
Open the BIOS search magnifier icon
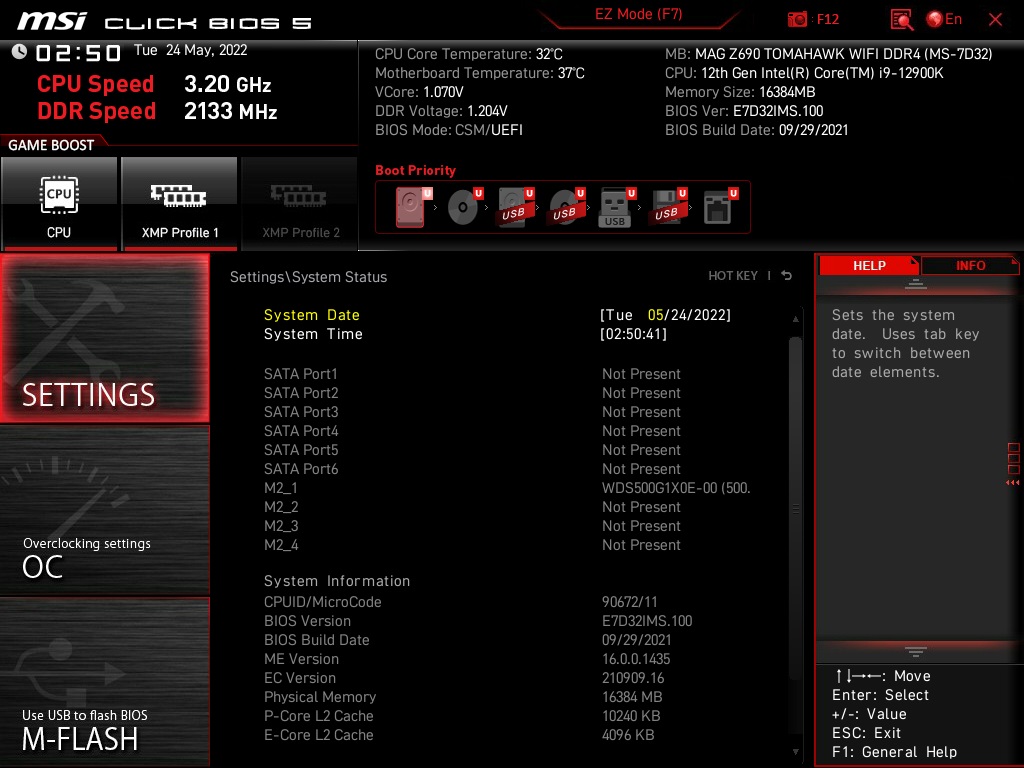pyautogui.click(x=902, y=20)
